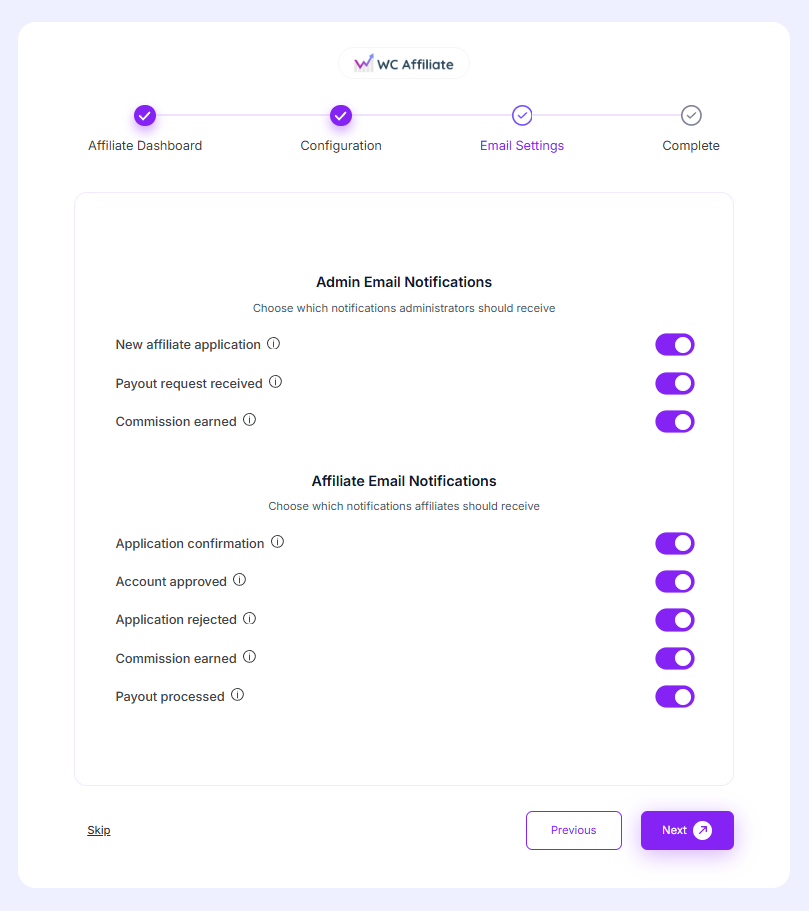Click info icon beside Application confirmation
809x911 pixels.
[277, 542]
